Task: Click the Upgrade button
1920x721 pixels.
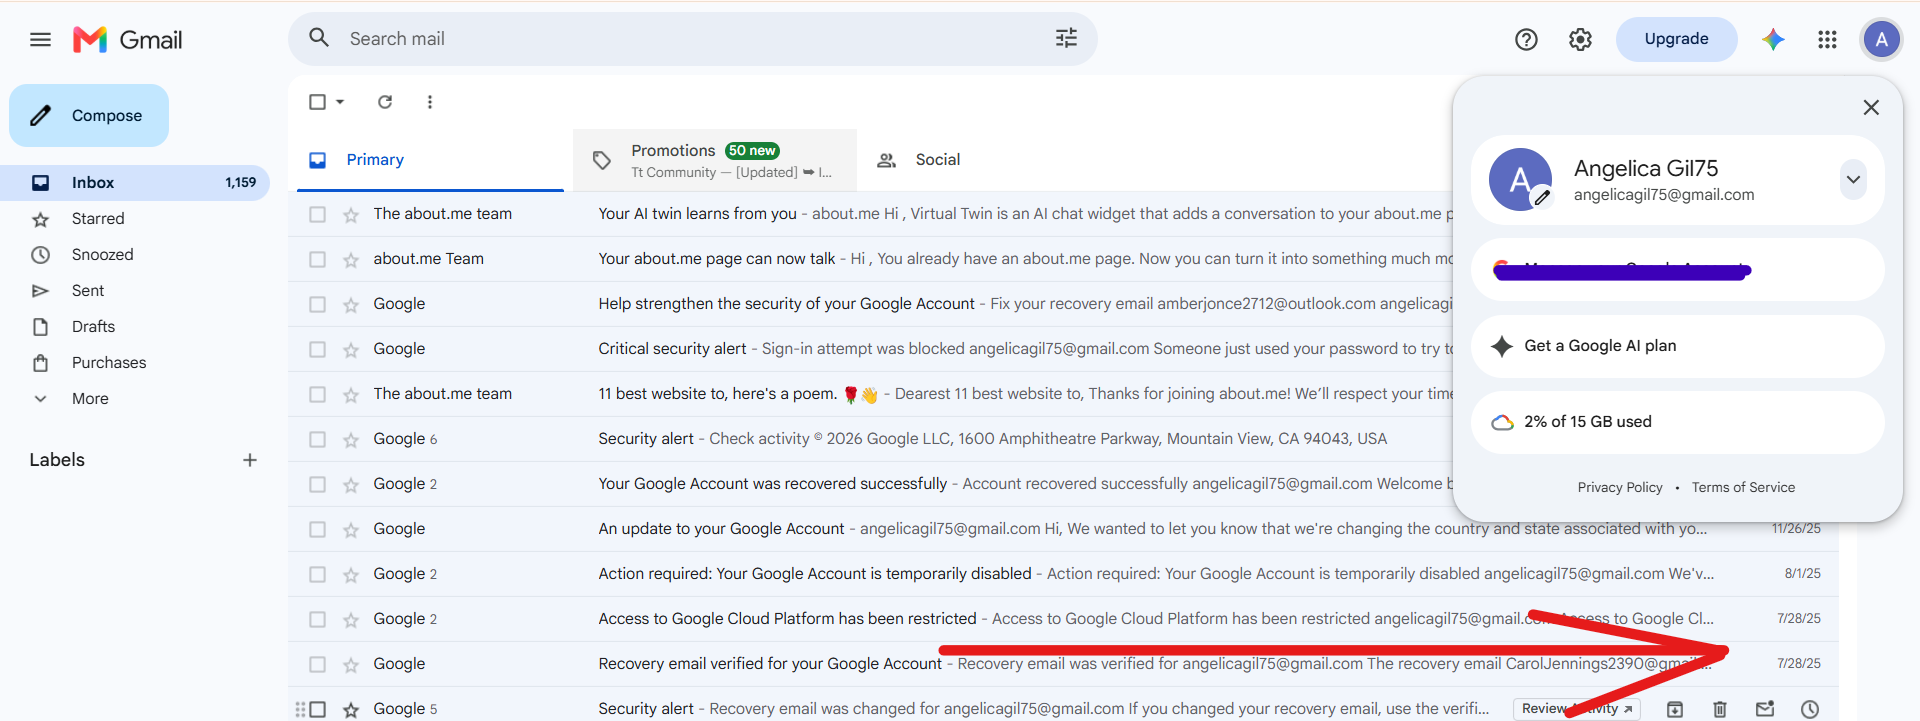Action: point(1676,39)
